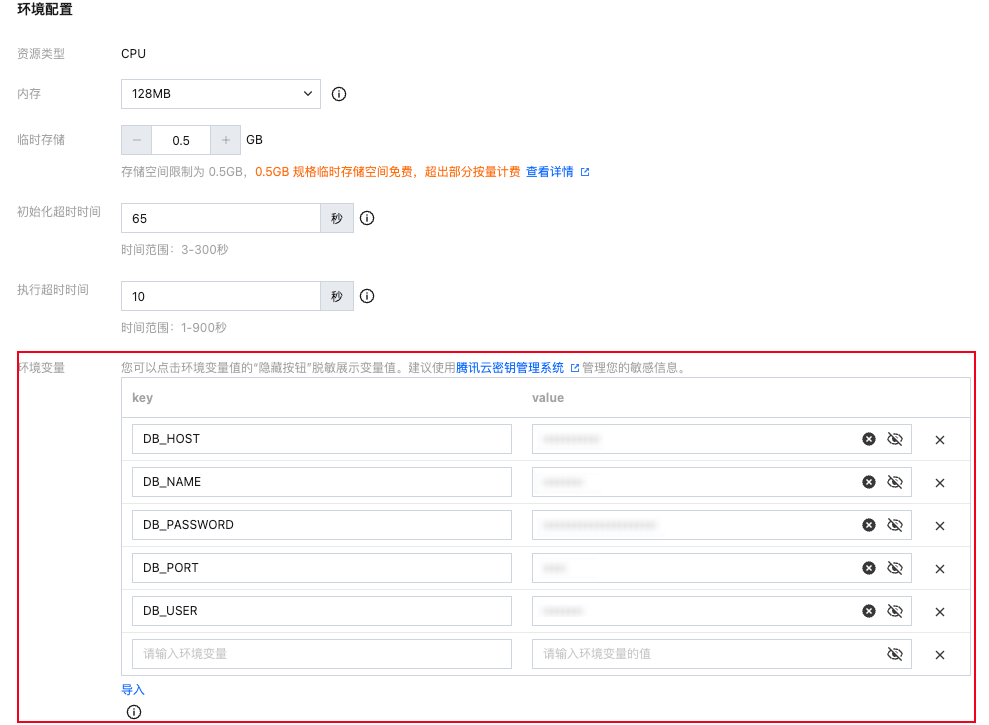Click the DB_PASSWORD key field
989x725 pixels.
(322, 525)
